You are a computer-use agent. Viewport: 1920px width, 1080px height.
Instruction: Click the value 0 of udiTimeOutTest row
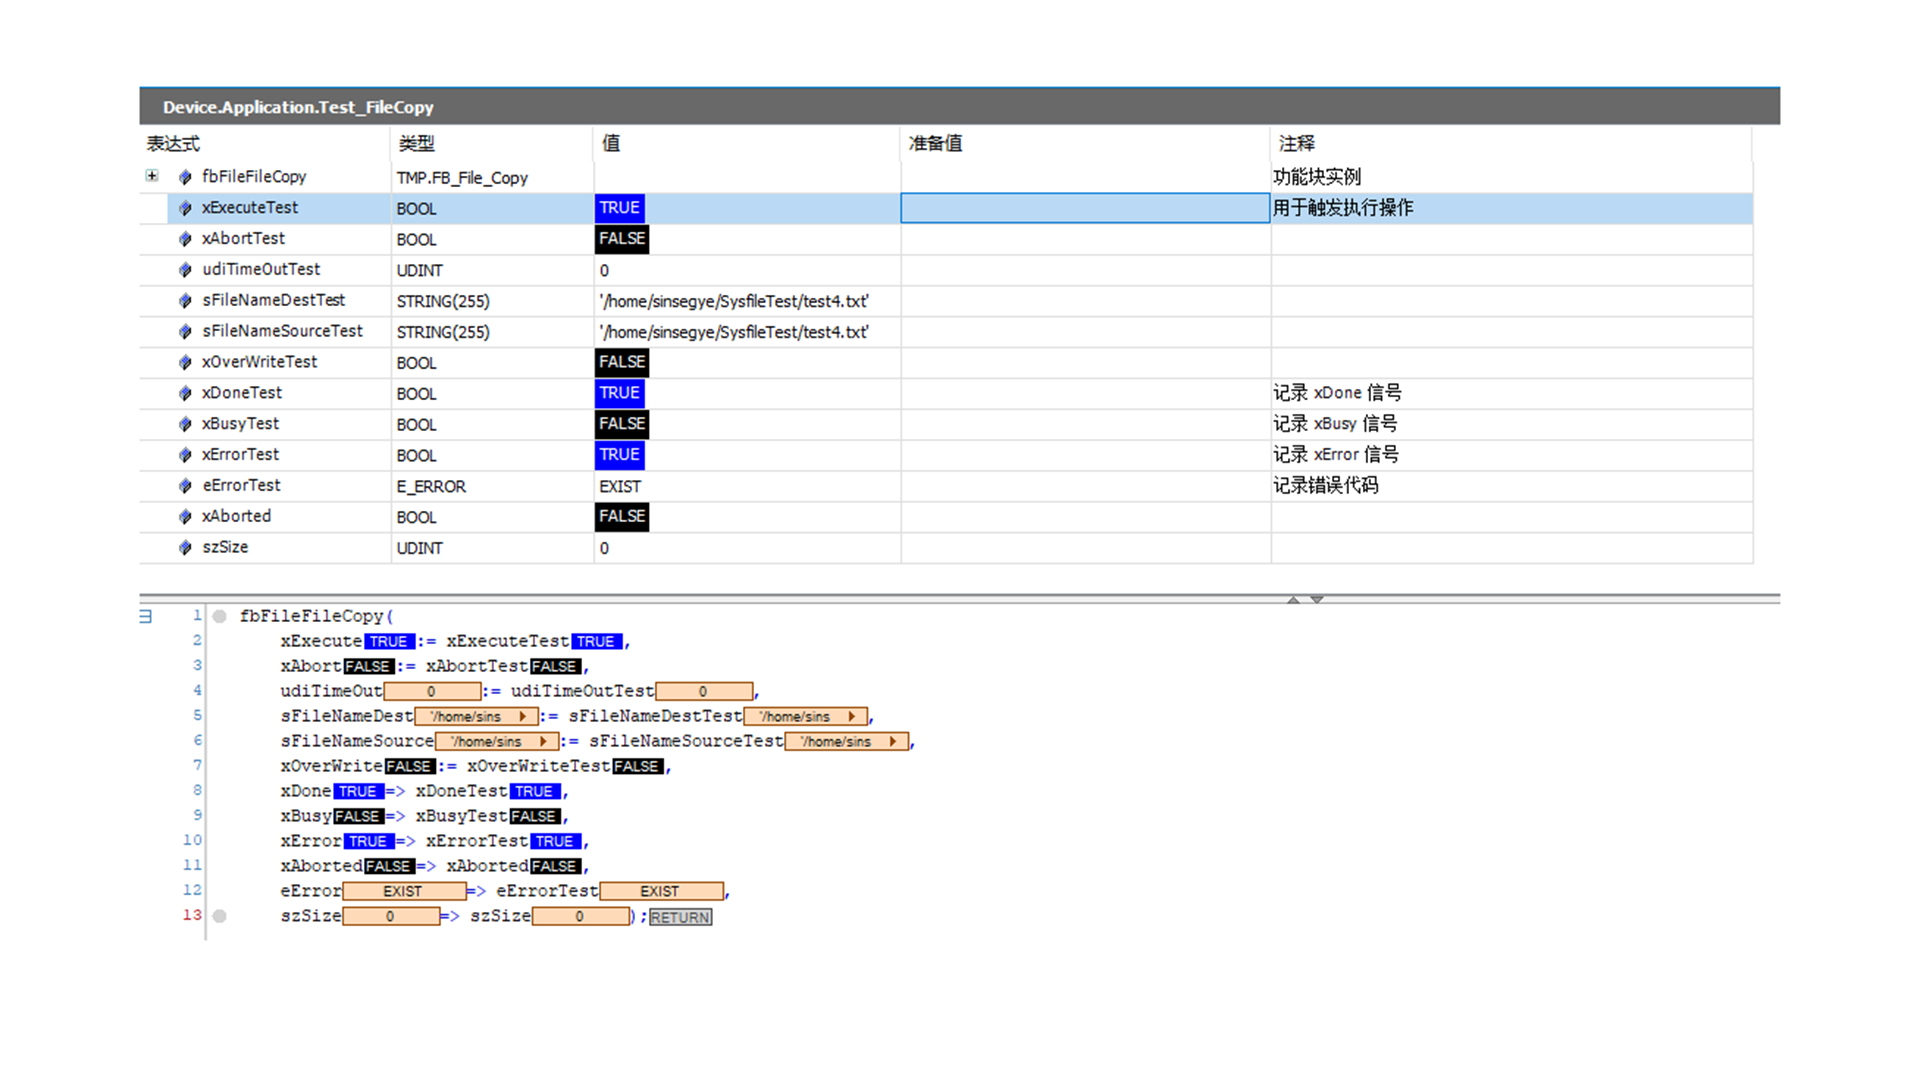604,271
